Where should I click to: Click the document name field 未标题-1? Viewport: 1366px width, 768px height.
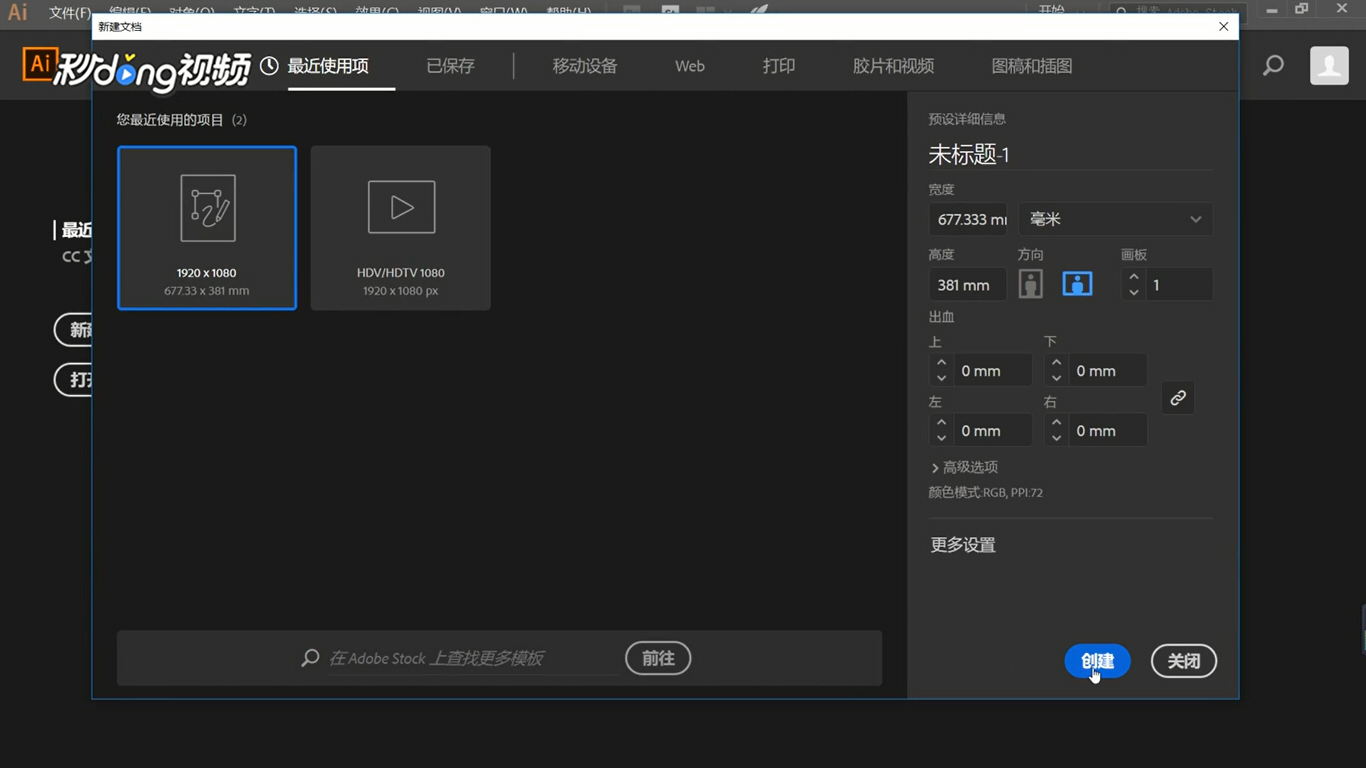[1070, 154]
